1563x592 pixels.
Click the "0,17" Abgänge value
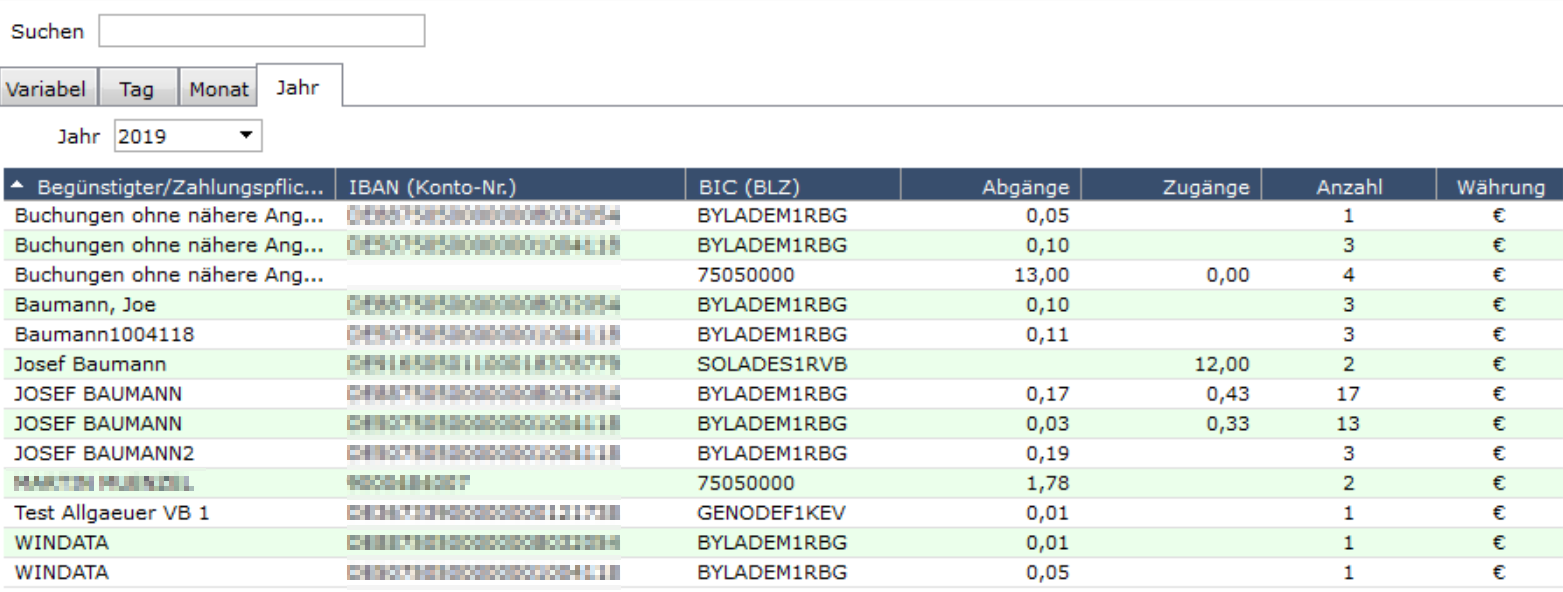click(x=1049, y=394)
